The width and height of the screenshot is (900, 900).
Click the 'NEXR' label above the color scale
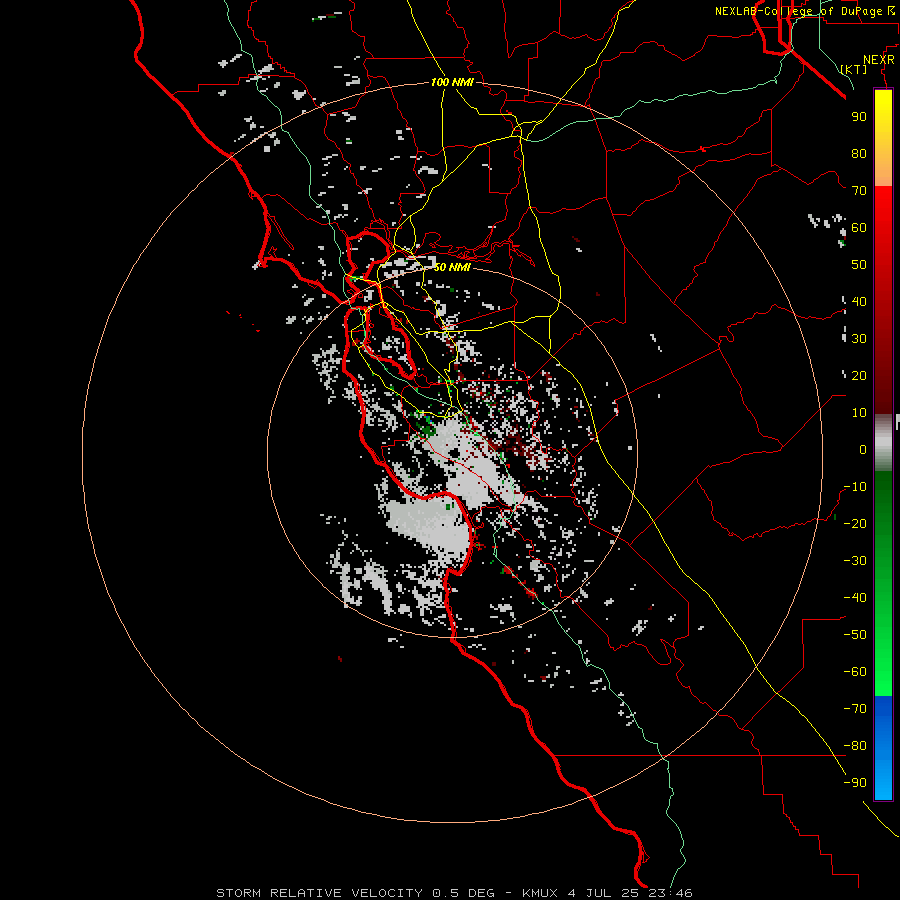[x=879, y=60]
